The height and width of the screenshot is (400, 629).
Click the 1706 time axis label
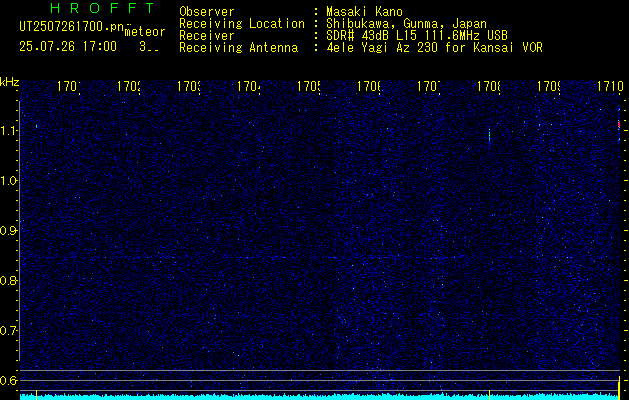click(x=369, y=86)
